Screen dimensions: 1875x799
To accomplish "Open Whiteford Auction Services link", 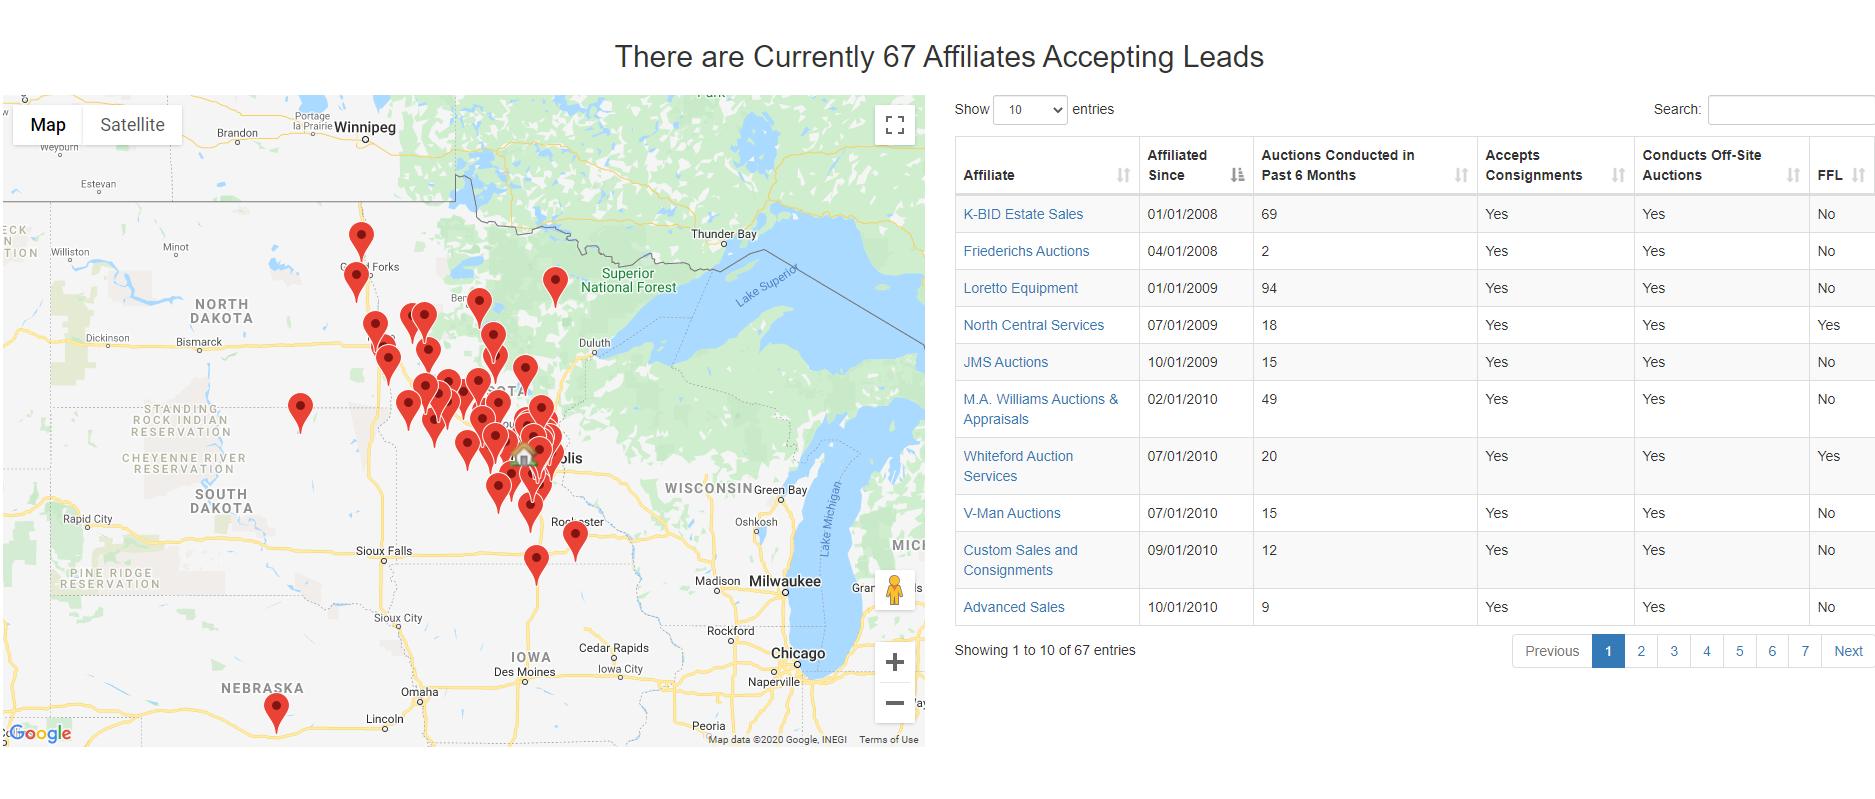I will click(1018, 466).
